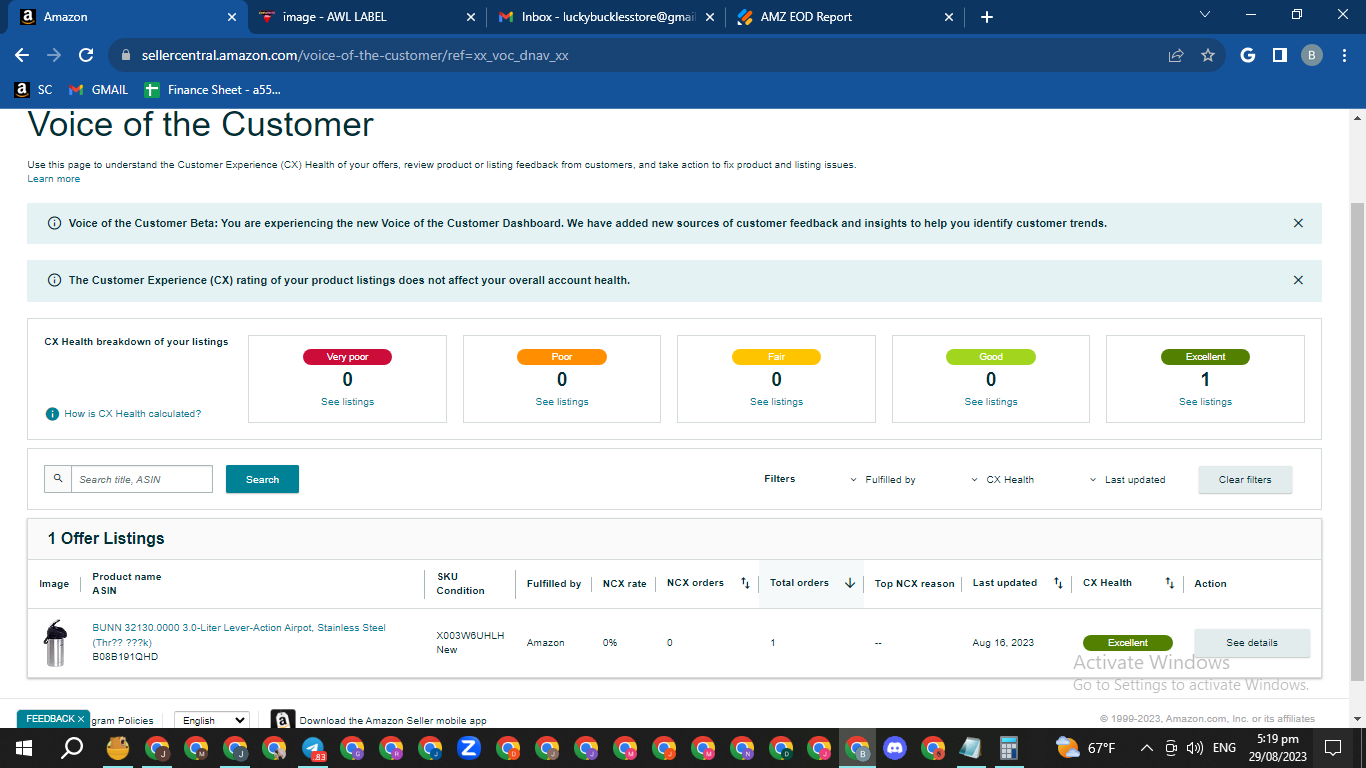Viewport: 1366px width, 768px height.
Task: Close the image - AWL LABEL tab
Action: pyautogui.click(x=471, y=17)
